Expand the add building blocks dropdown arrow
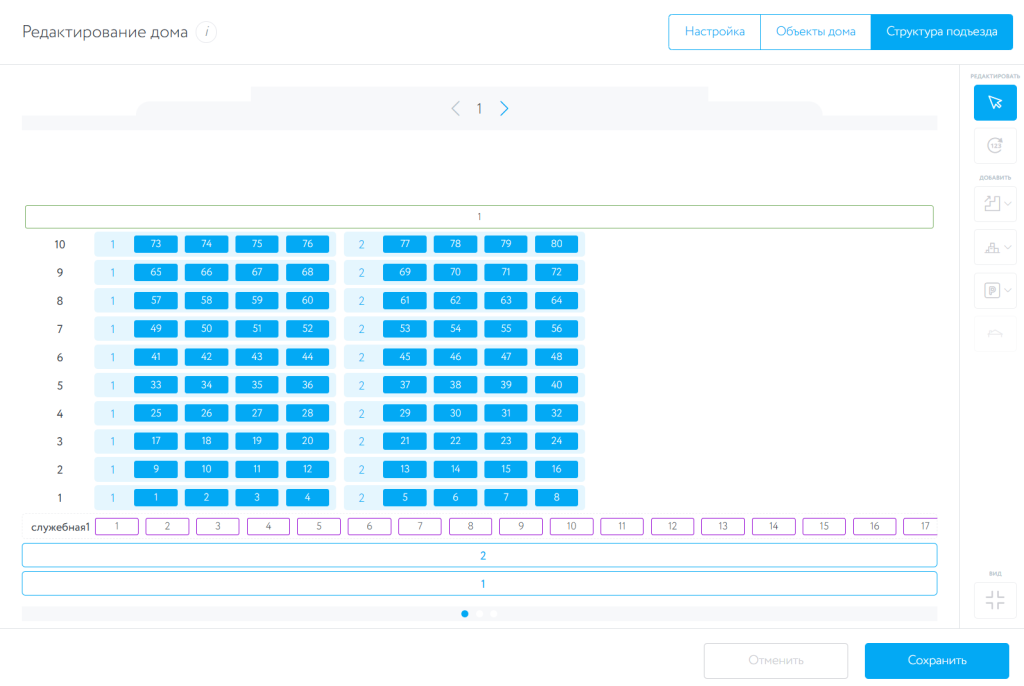This screenshot has width=1024, height=686. click(x=1008, y=247)
